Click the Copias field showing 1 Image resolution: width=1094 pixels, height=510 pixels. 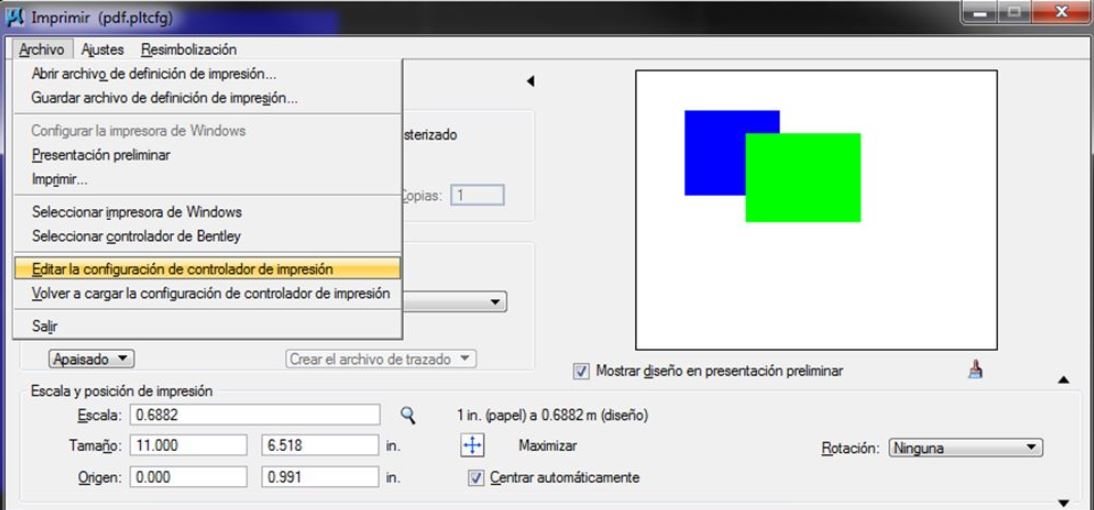(x=478, y=195)
